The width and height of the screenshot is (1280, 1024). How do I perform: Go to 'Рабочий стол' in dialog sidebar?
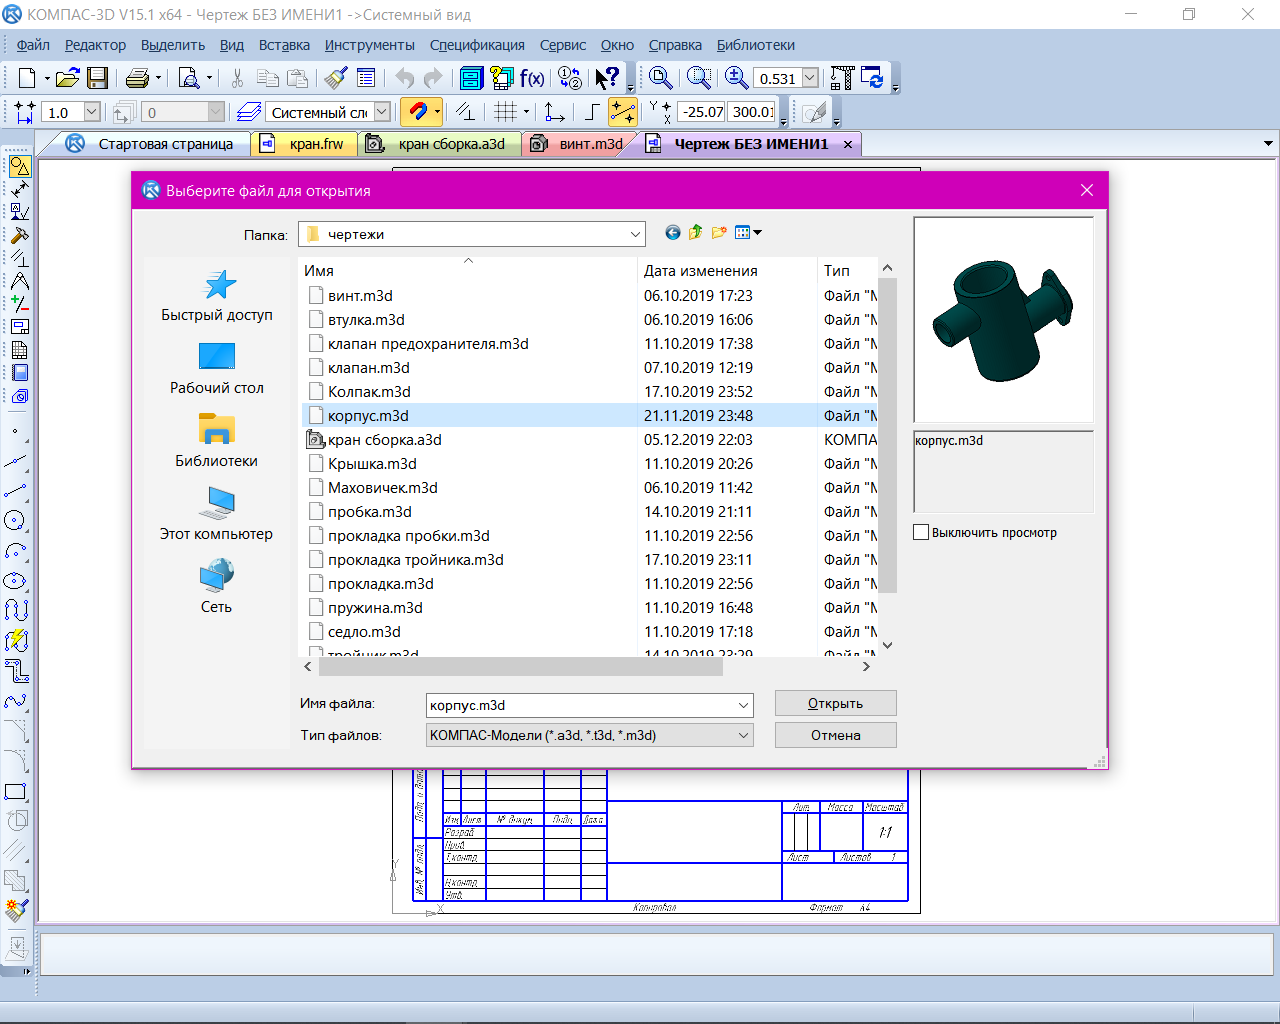click(x=217, y=368)
